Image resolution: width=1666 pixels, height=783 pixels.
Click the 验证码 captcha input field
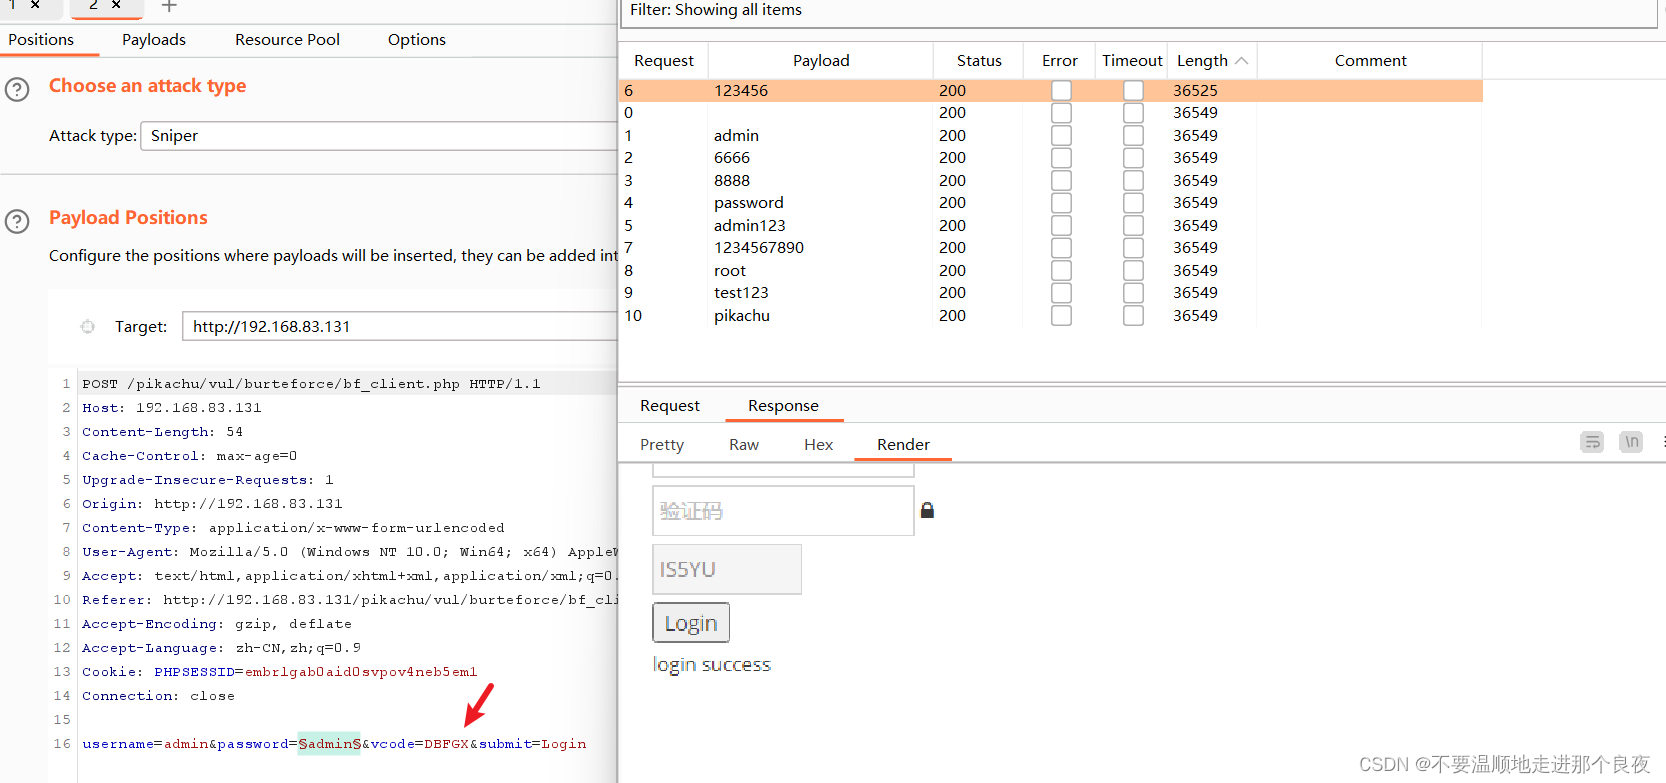click(783, 511)
